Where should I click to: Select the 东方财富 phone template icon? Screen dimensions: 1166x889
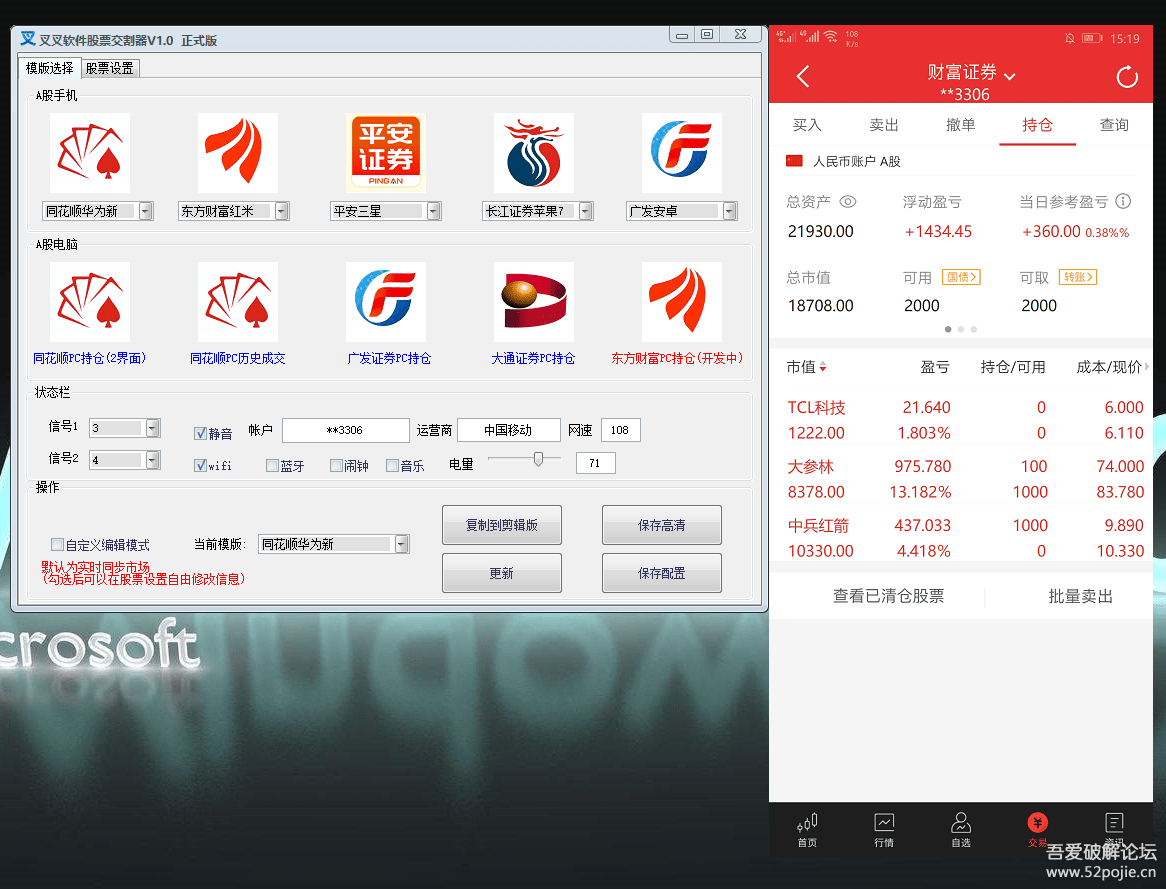238,153
